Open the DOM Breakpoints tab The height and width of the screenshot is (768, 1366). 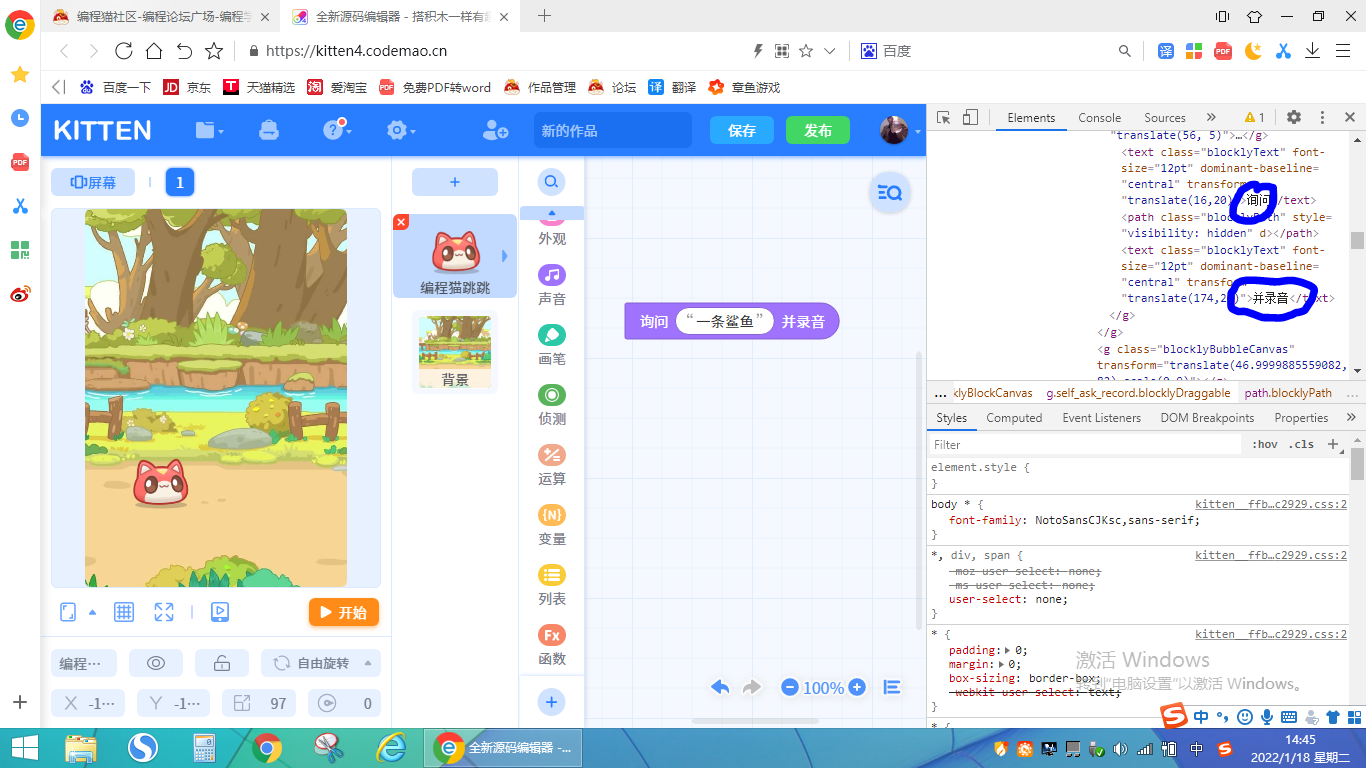point(1207,418)
